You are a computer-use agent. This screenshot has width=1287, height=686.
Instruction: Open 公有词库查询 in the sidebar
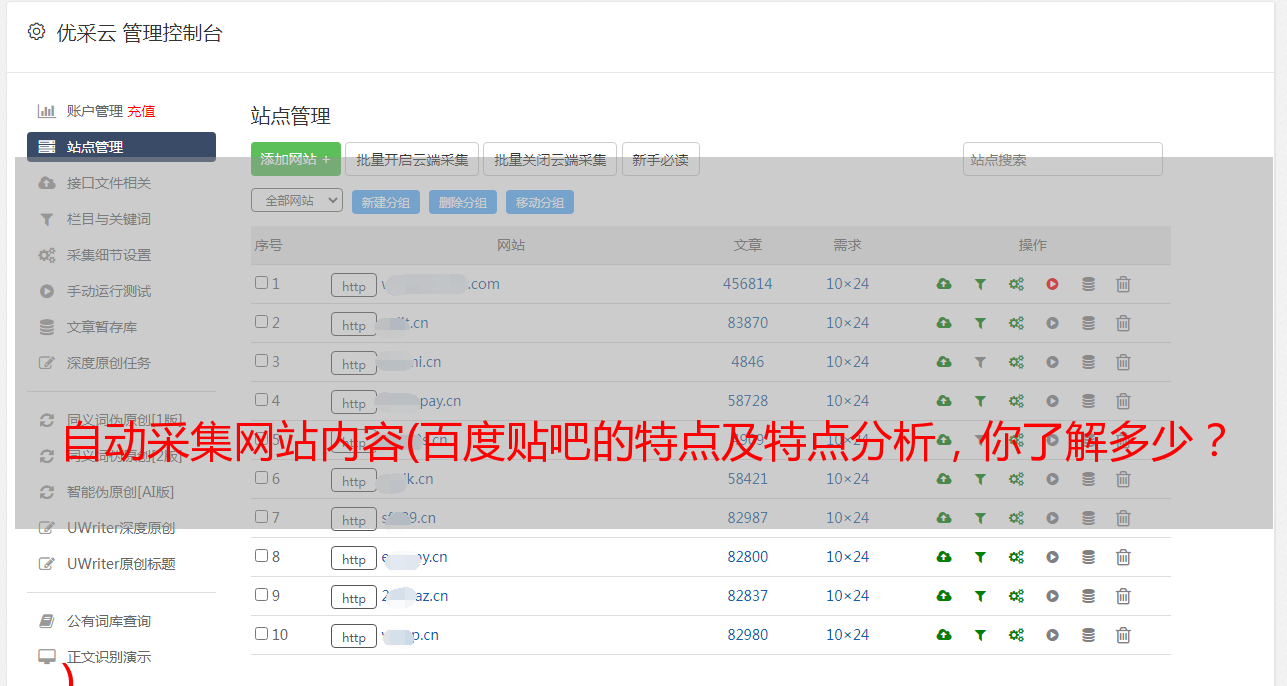pyautogui.click(x=109, y=621)
